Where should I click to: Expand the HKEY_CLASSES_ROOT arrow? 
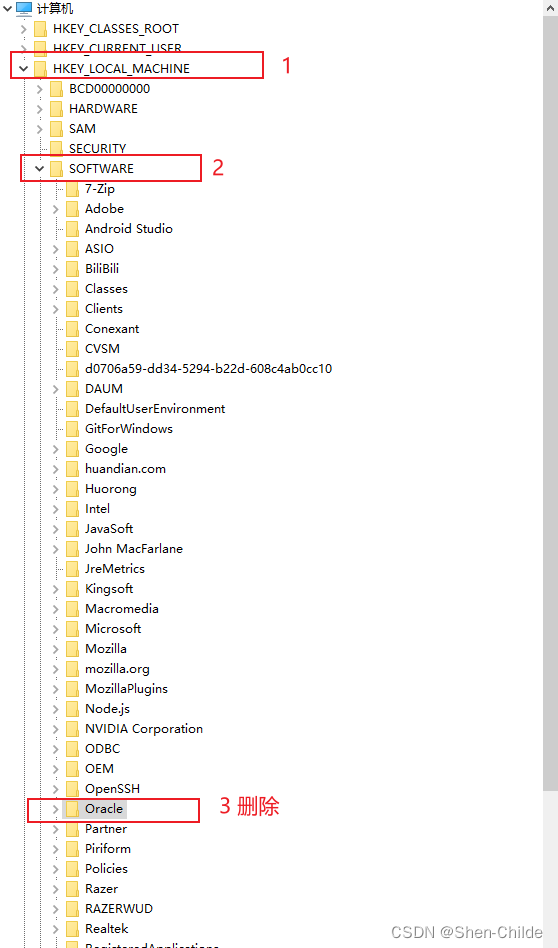[24, 29]
